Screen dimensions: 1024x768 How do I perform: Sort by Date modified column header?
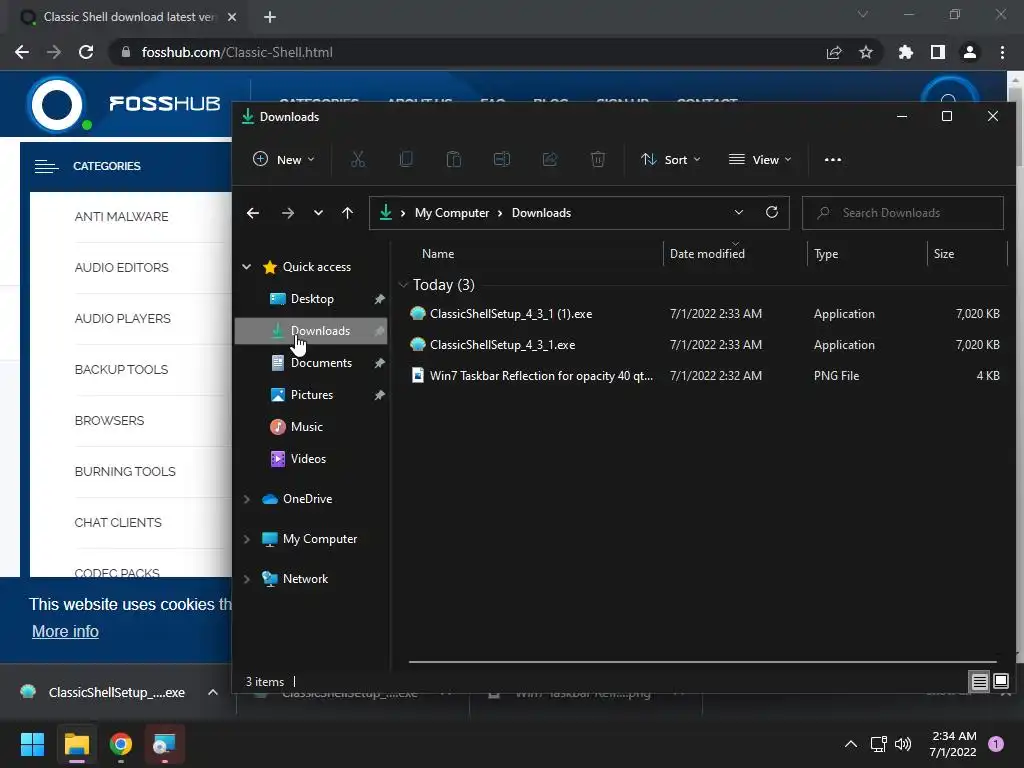pyautogui.click(x=707, y=253)
